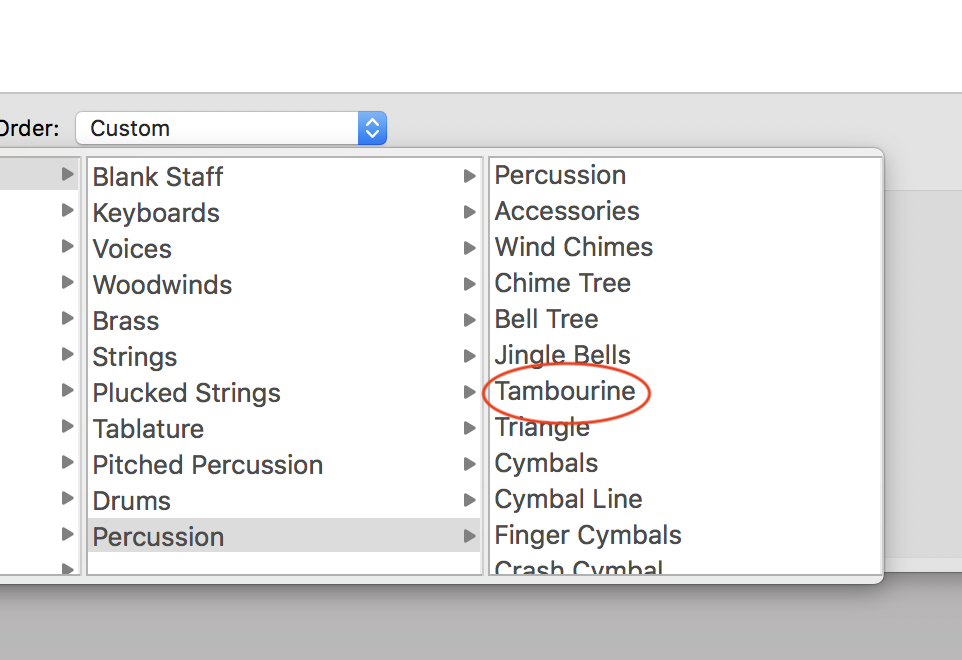Expand the Pitched Percussion submenu arrow

tap(470, 465)
